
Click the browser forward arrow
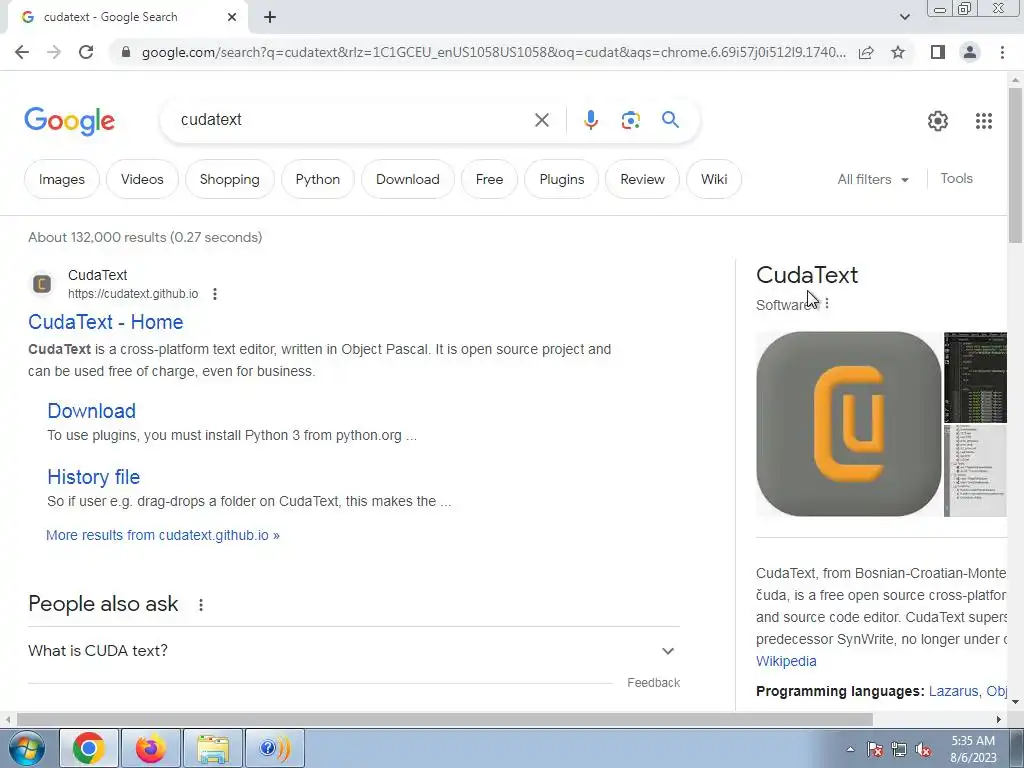point(54,52)
